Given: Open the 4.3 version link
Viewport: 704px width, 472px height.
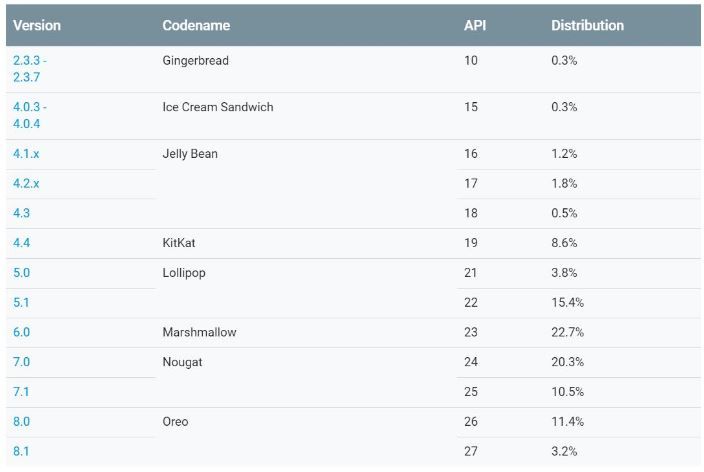Looking at the screenshot, I should (x=21, y=213).
